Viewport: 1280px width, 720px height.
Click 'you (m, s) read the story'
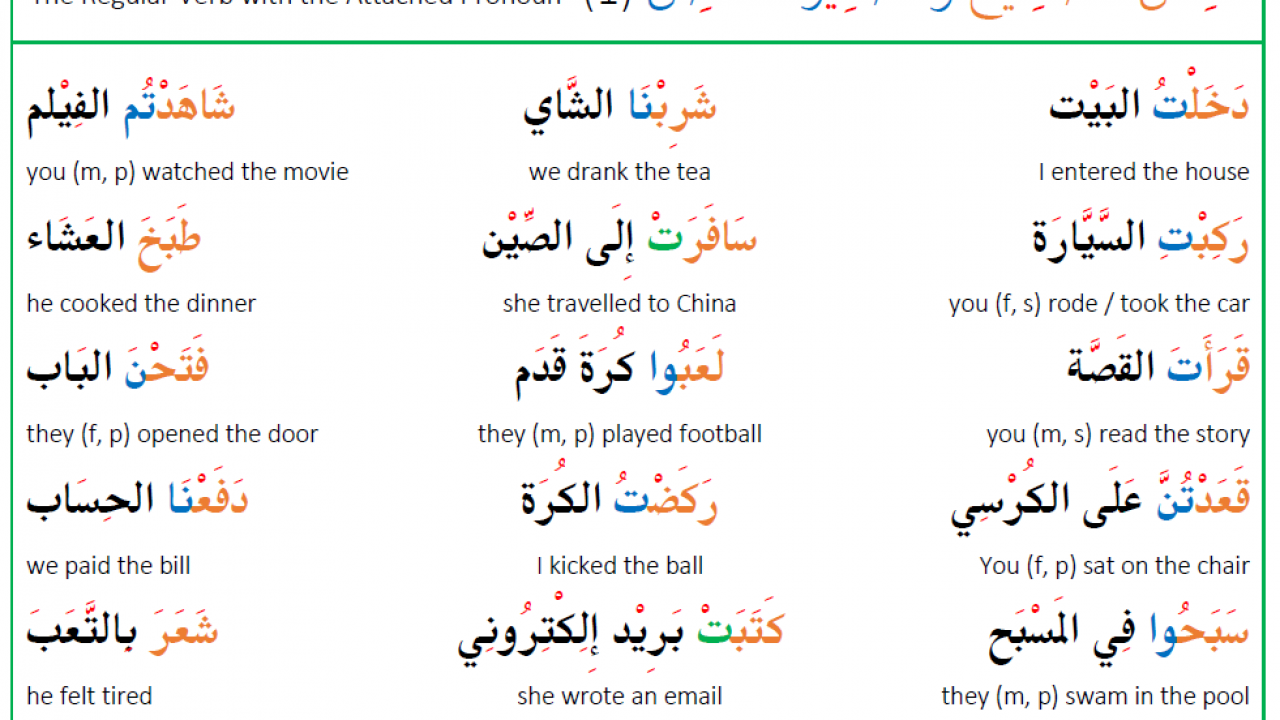1118,435
